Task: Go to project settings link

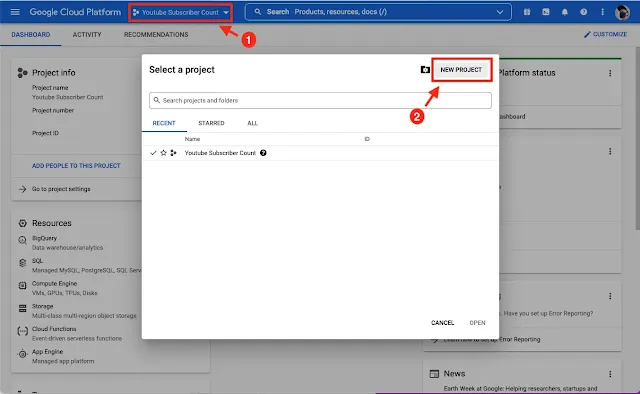Action: (x=61, y=189)
